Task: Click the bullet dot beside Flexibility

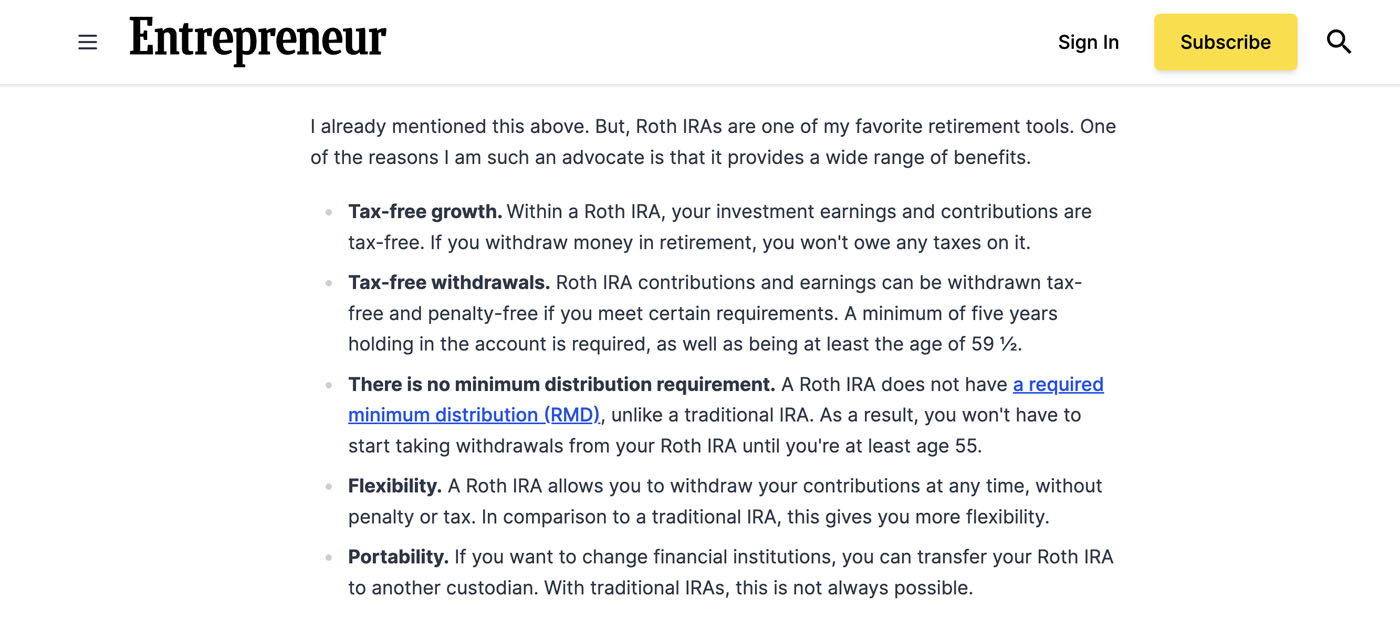Action: pyautogui.click(x=329, y=486)
